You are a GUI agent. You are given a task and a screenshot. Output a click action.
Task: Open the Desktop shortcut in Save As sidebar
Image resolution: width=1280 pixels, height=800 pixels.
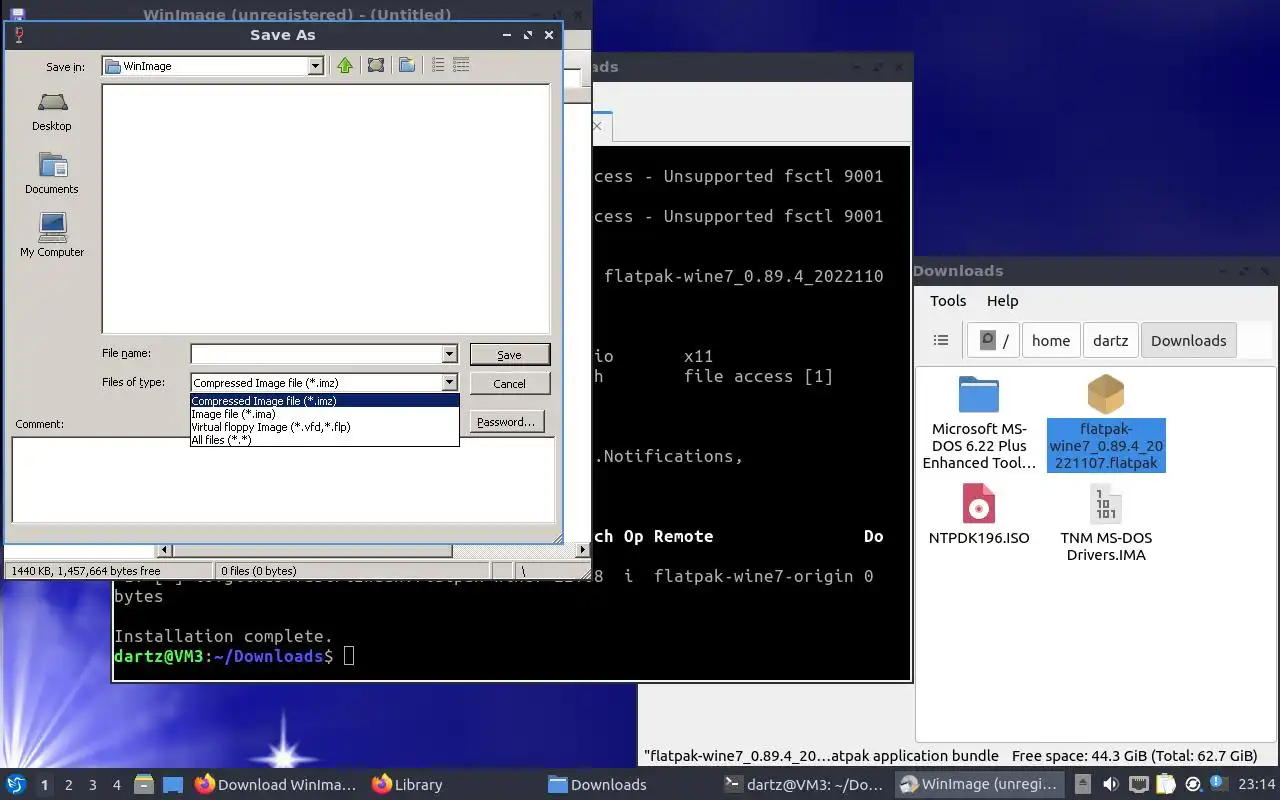(52, 111)
